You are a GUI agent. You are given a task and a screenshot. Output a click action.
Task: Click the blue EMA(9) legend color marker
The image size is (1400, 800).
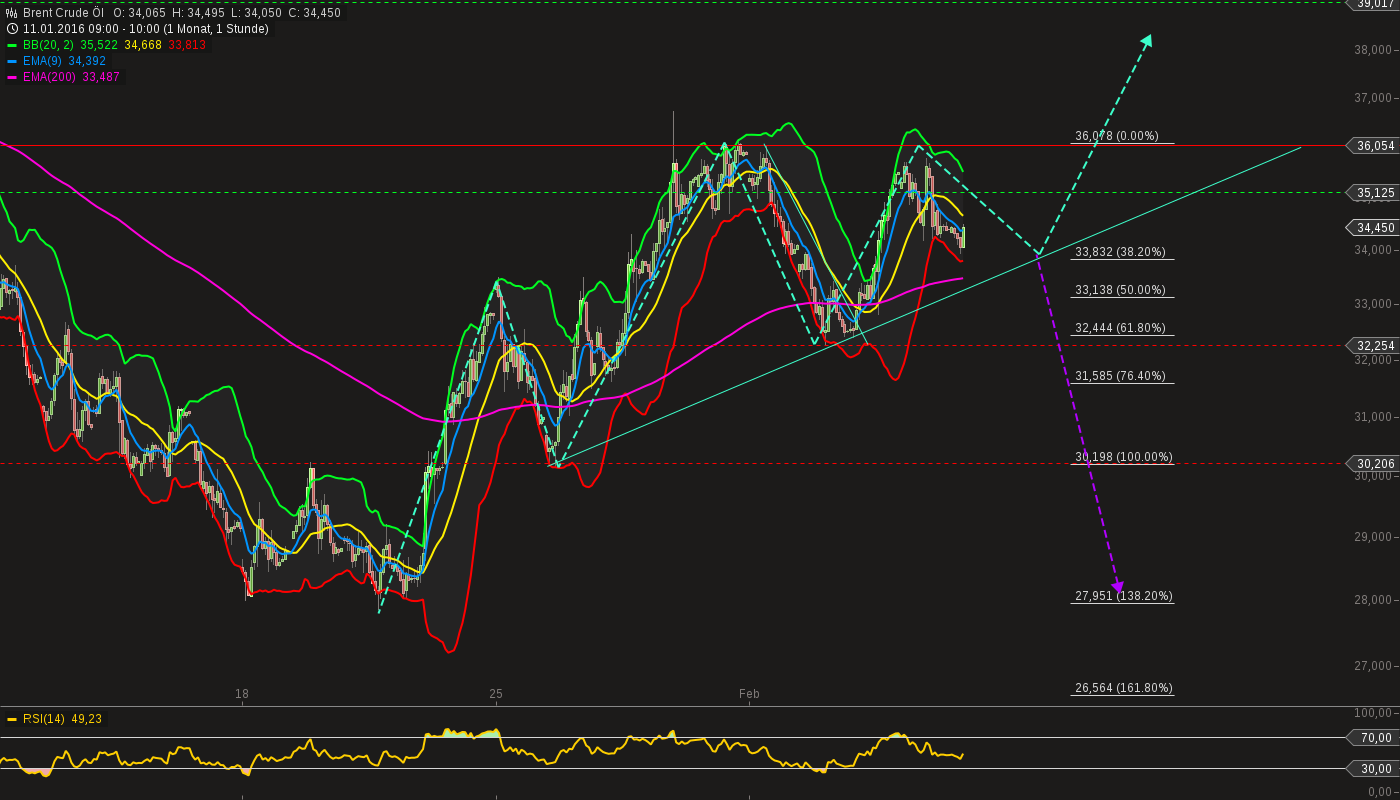click(12, 61)
